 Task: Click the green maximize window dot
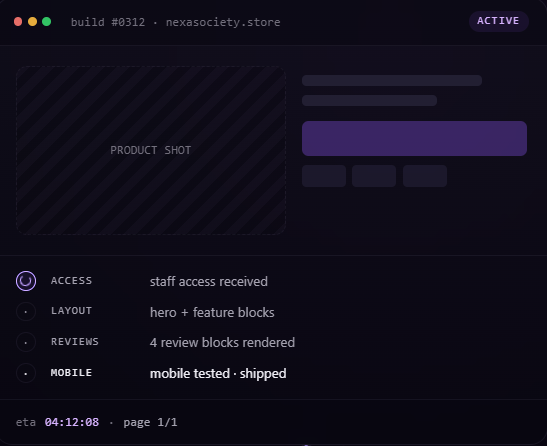coord(46,22)
